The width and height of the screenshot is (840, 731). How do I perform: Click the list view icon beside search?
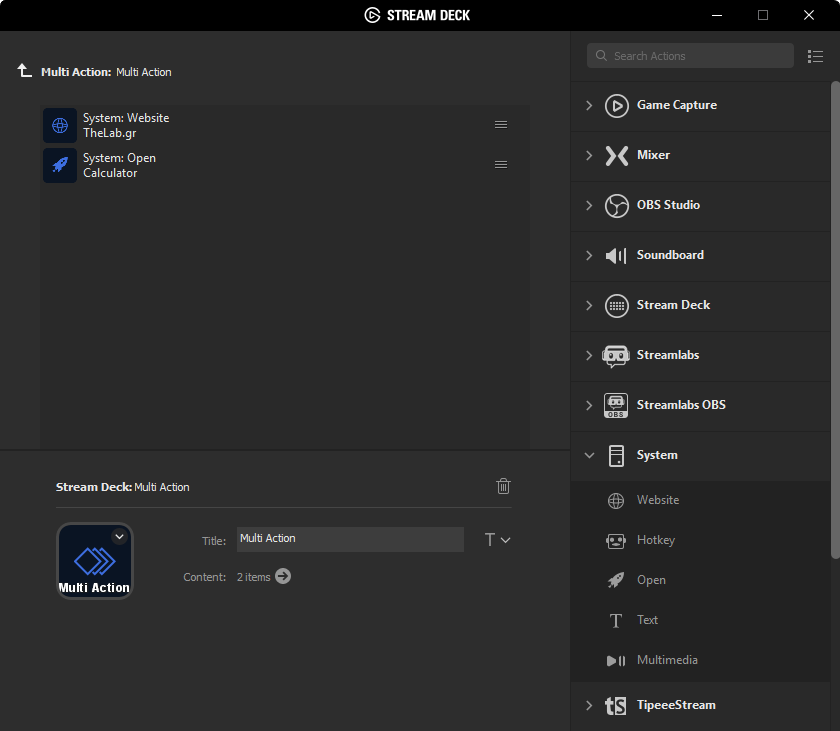[815, 56]
